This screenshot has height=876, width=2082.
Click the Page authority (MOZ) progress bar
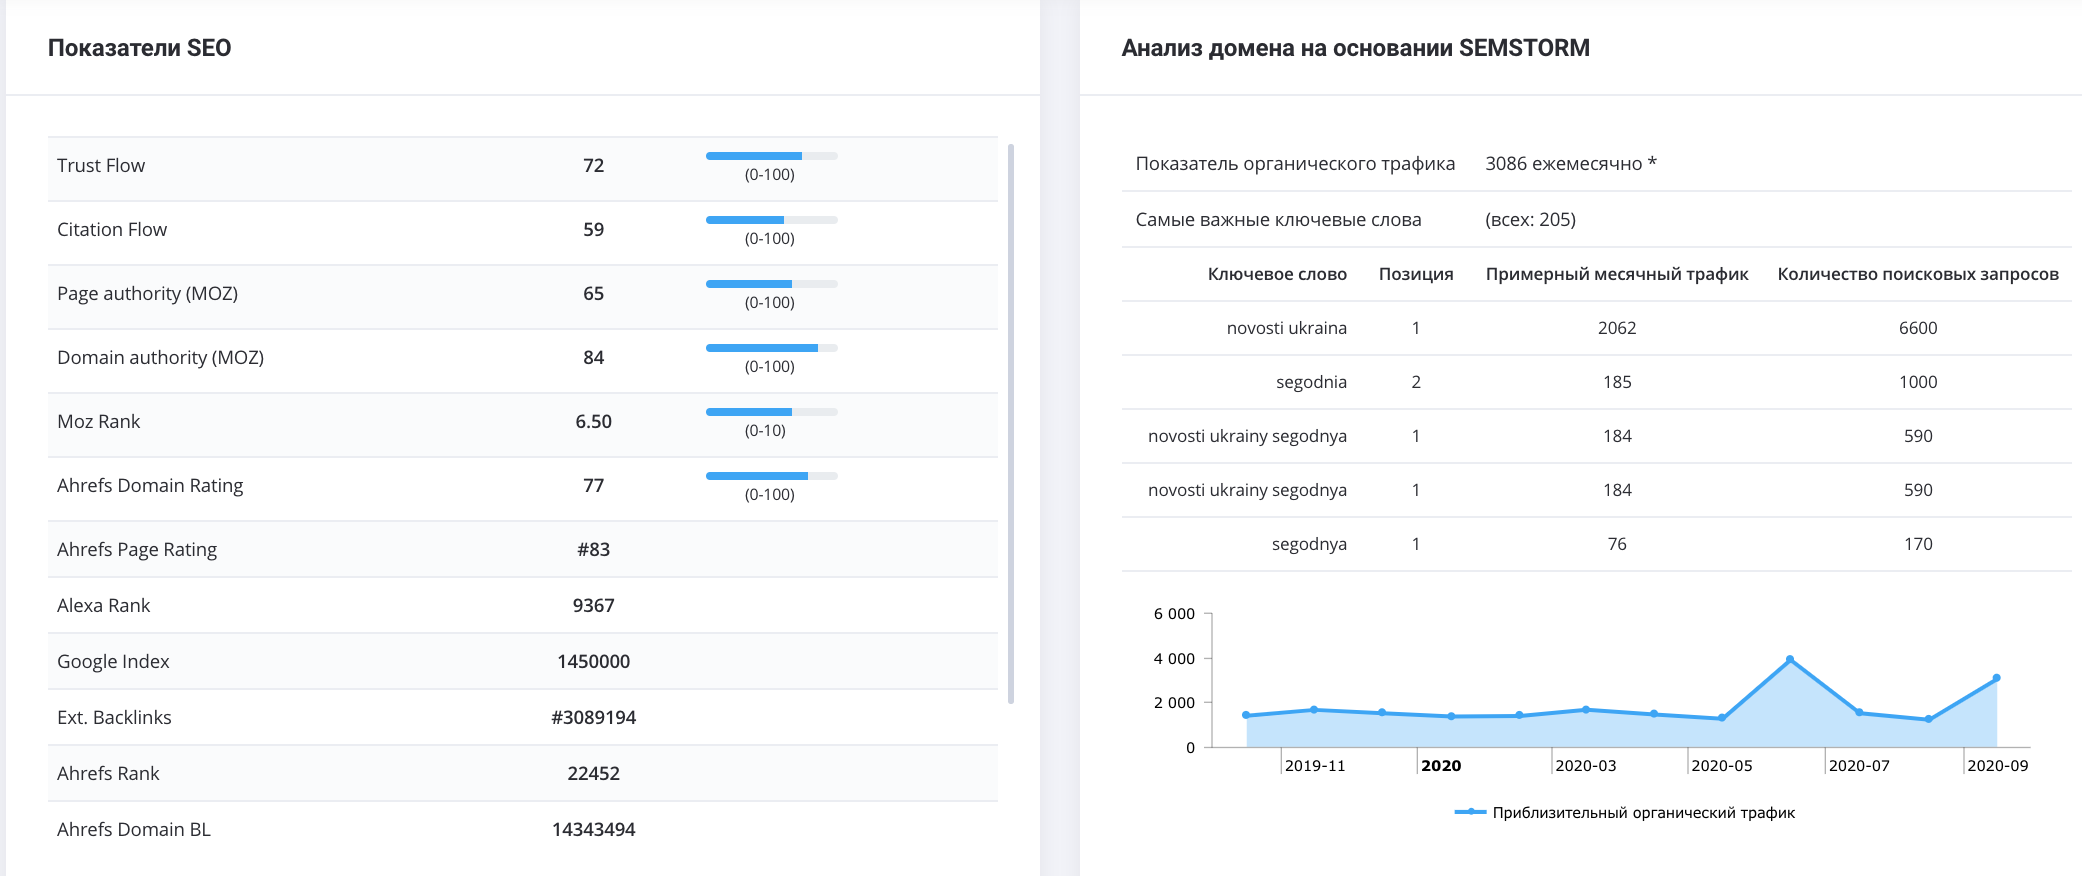tap(771, 284)
